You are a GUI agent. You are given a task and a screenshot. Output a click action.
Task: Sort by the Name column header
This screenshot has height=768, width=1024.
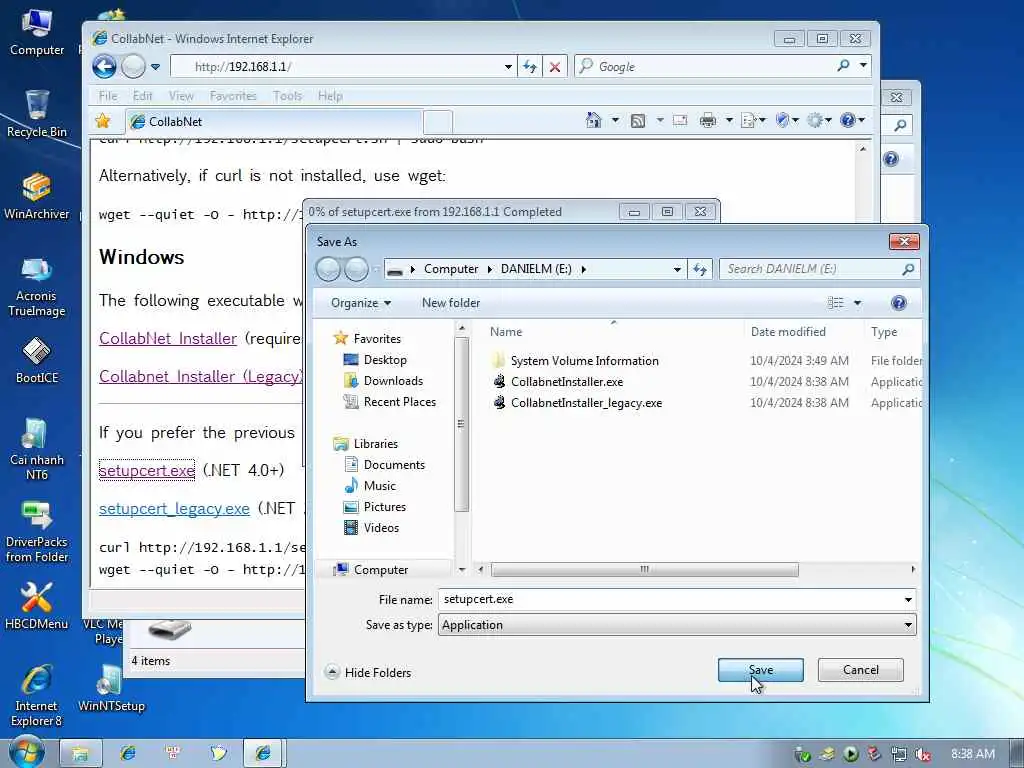click(505, 332)
